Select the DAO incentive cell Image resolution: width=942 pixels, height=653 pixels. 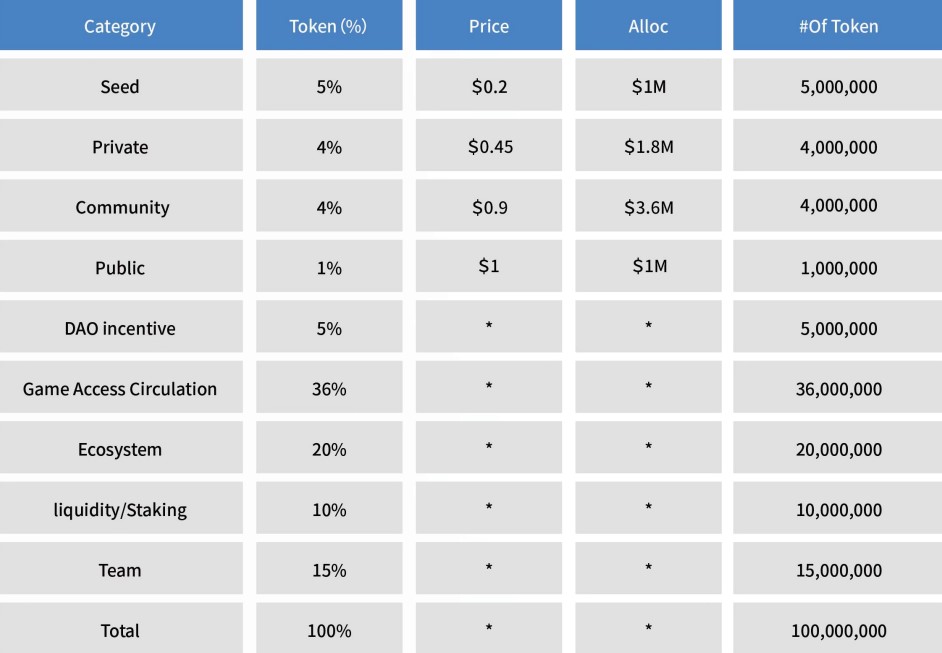[120, 328]
